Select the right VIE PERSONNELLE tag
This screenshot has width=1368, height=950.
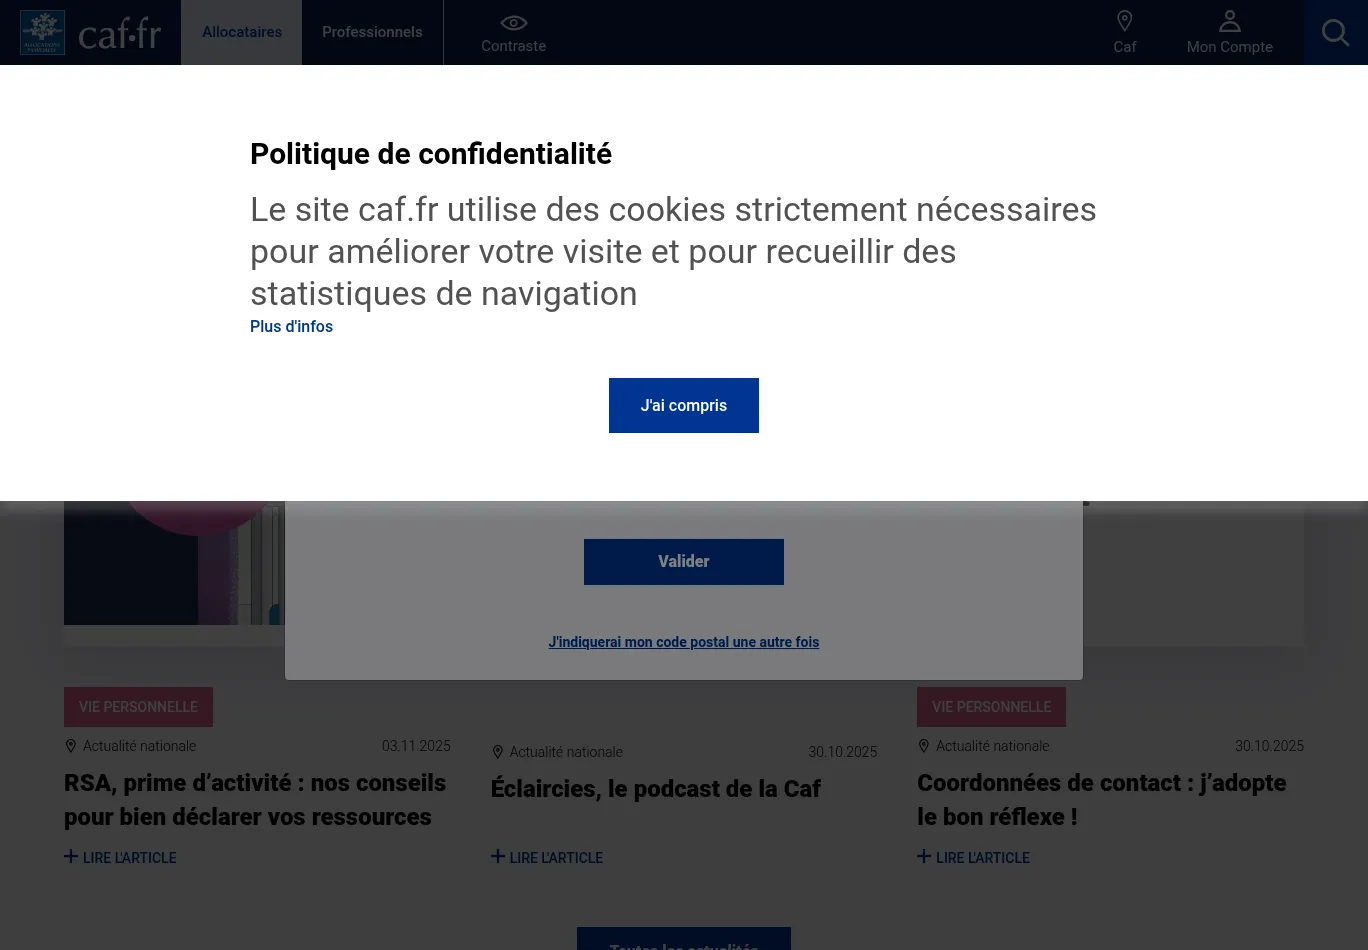[991, 707]
